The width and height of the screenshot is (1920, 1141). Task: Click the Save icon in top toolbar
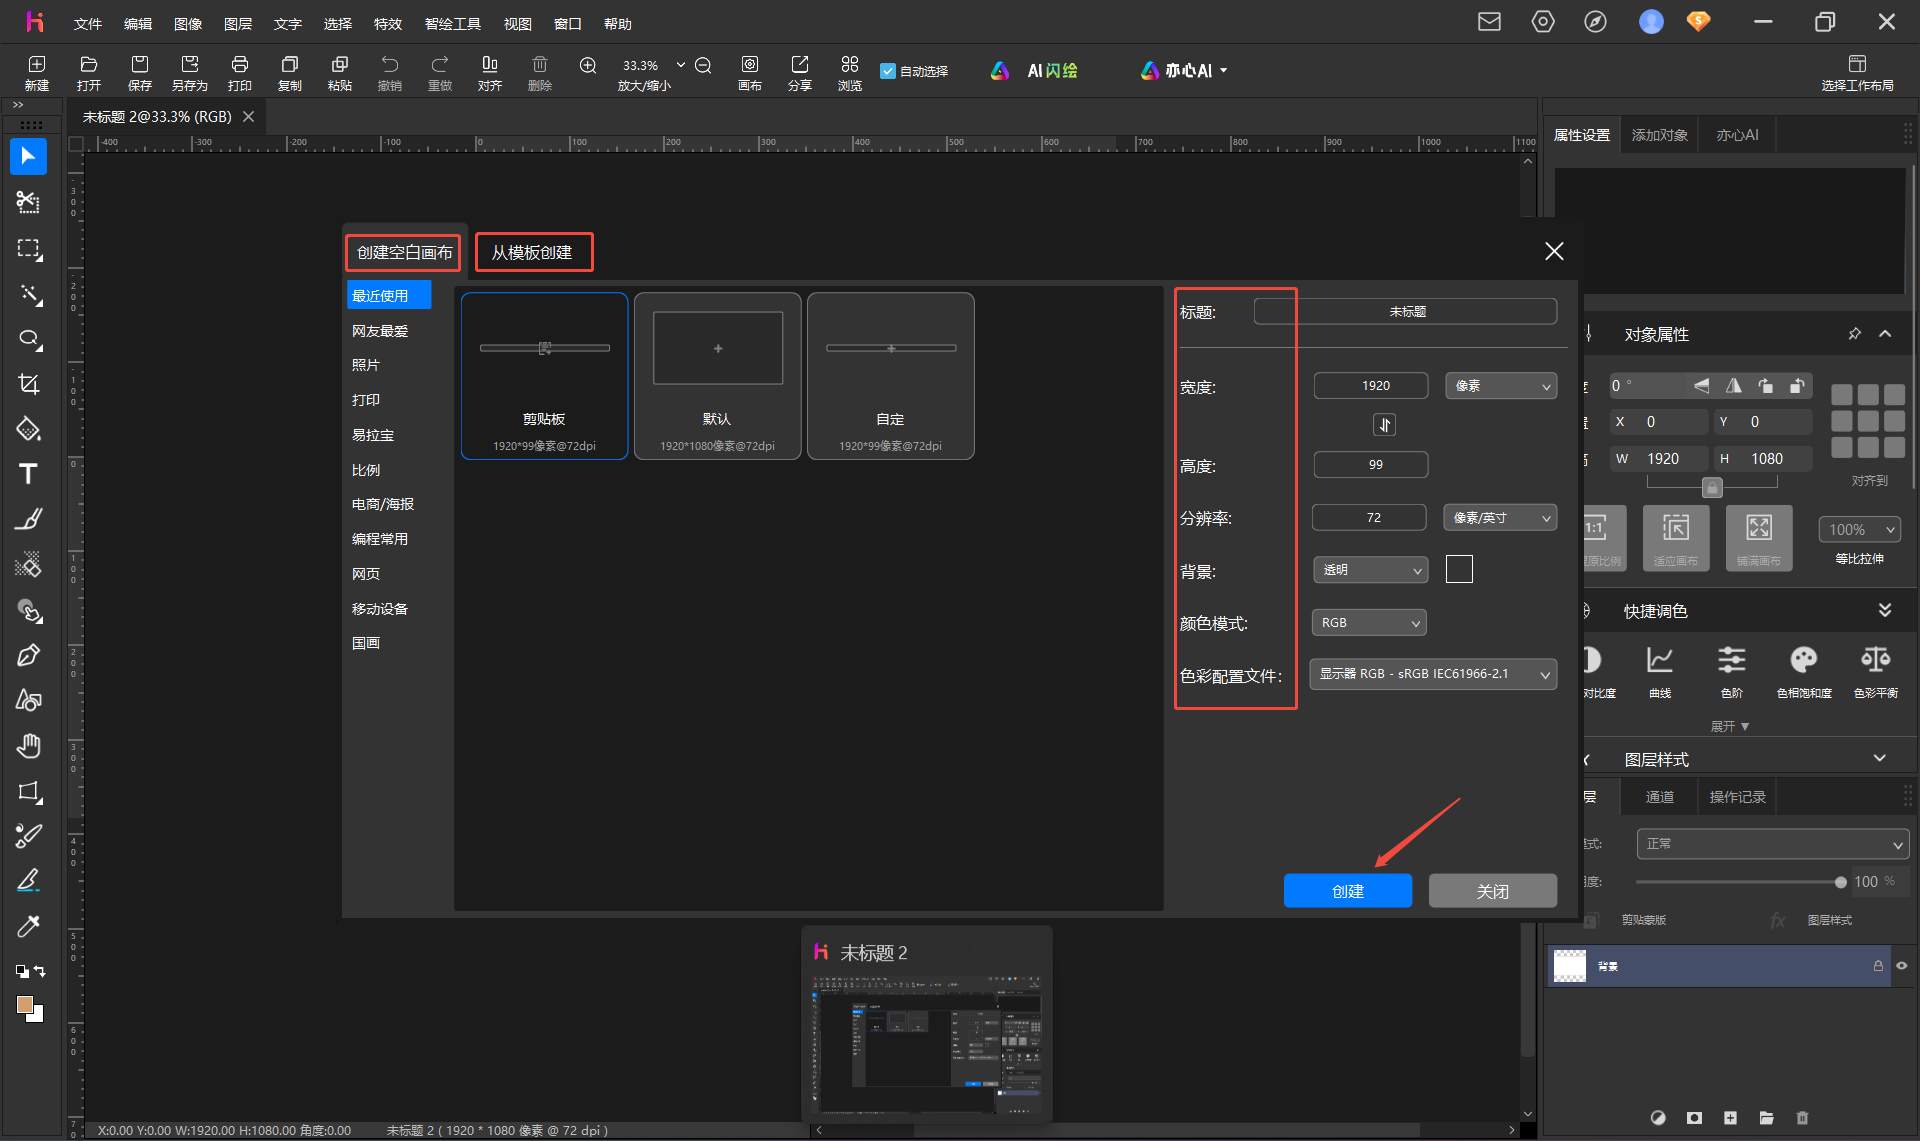139,72
